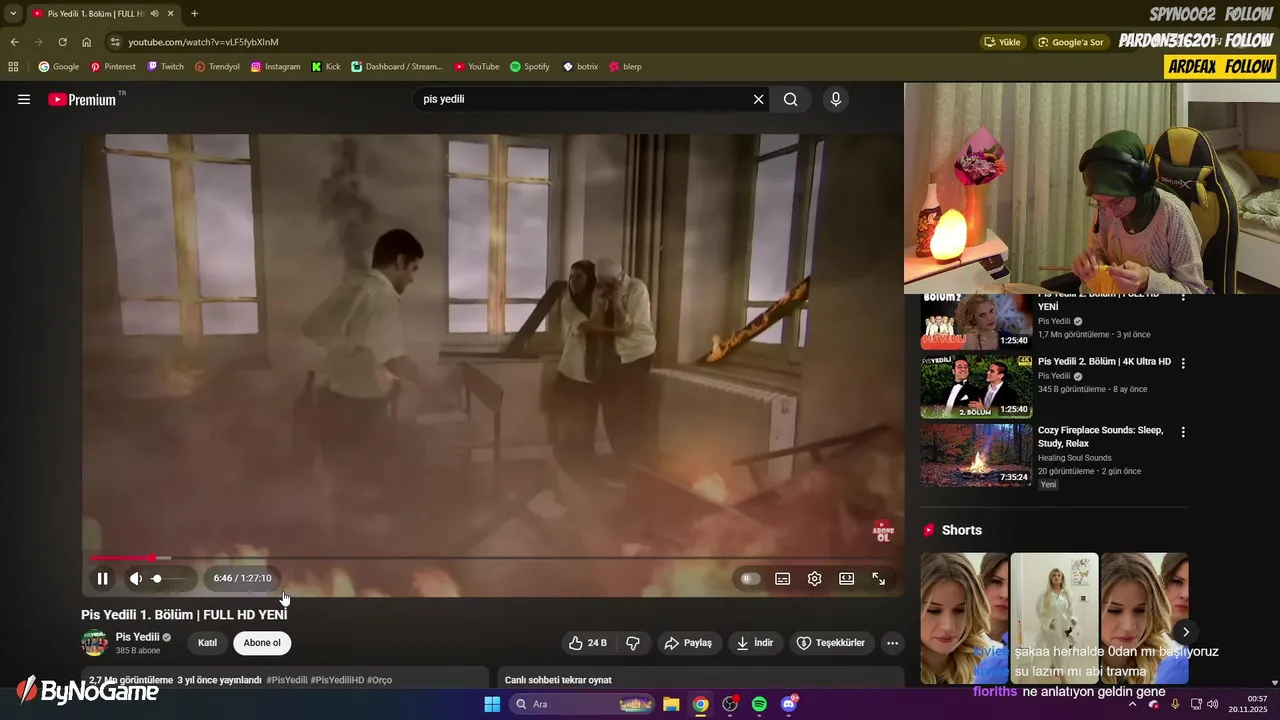
Task: Mute the tab via its audio indicator
Action: click(x=154, y=13)
